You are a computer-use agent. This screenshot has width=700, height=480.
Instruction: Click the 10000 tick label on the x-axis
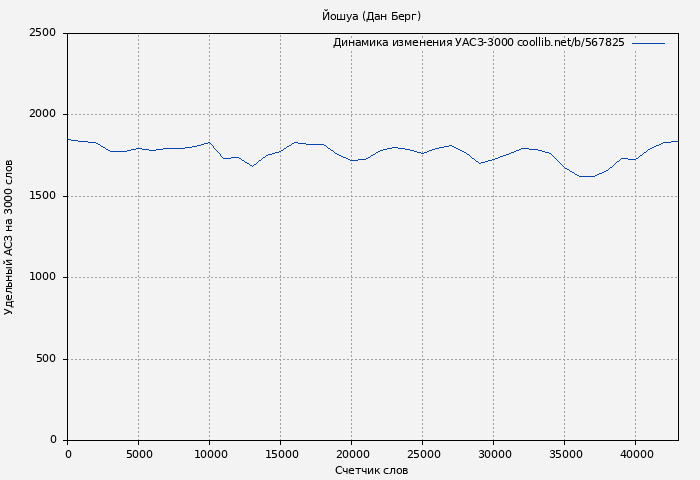[209, 454]
